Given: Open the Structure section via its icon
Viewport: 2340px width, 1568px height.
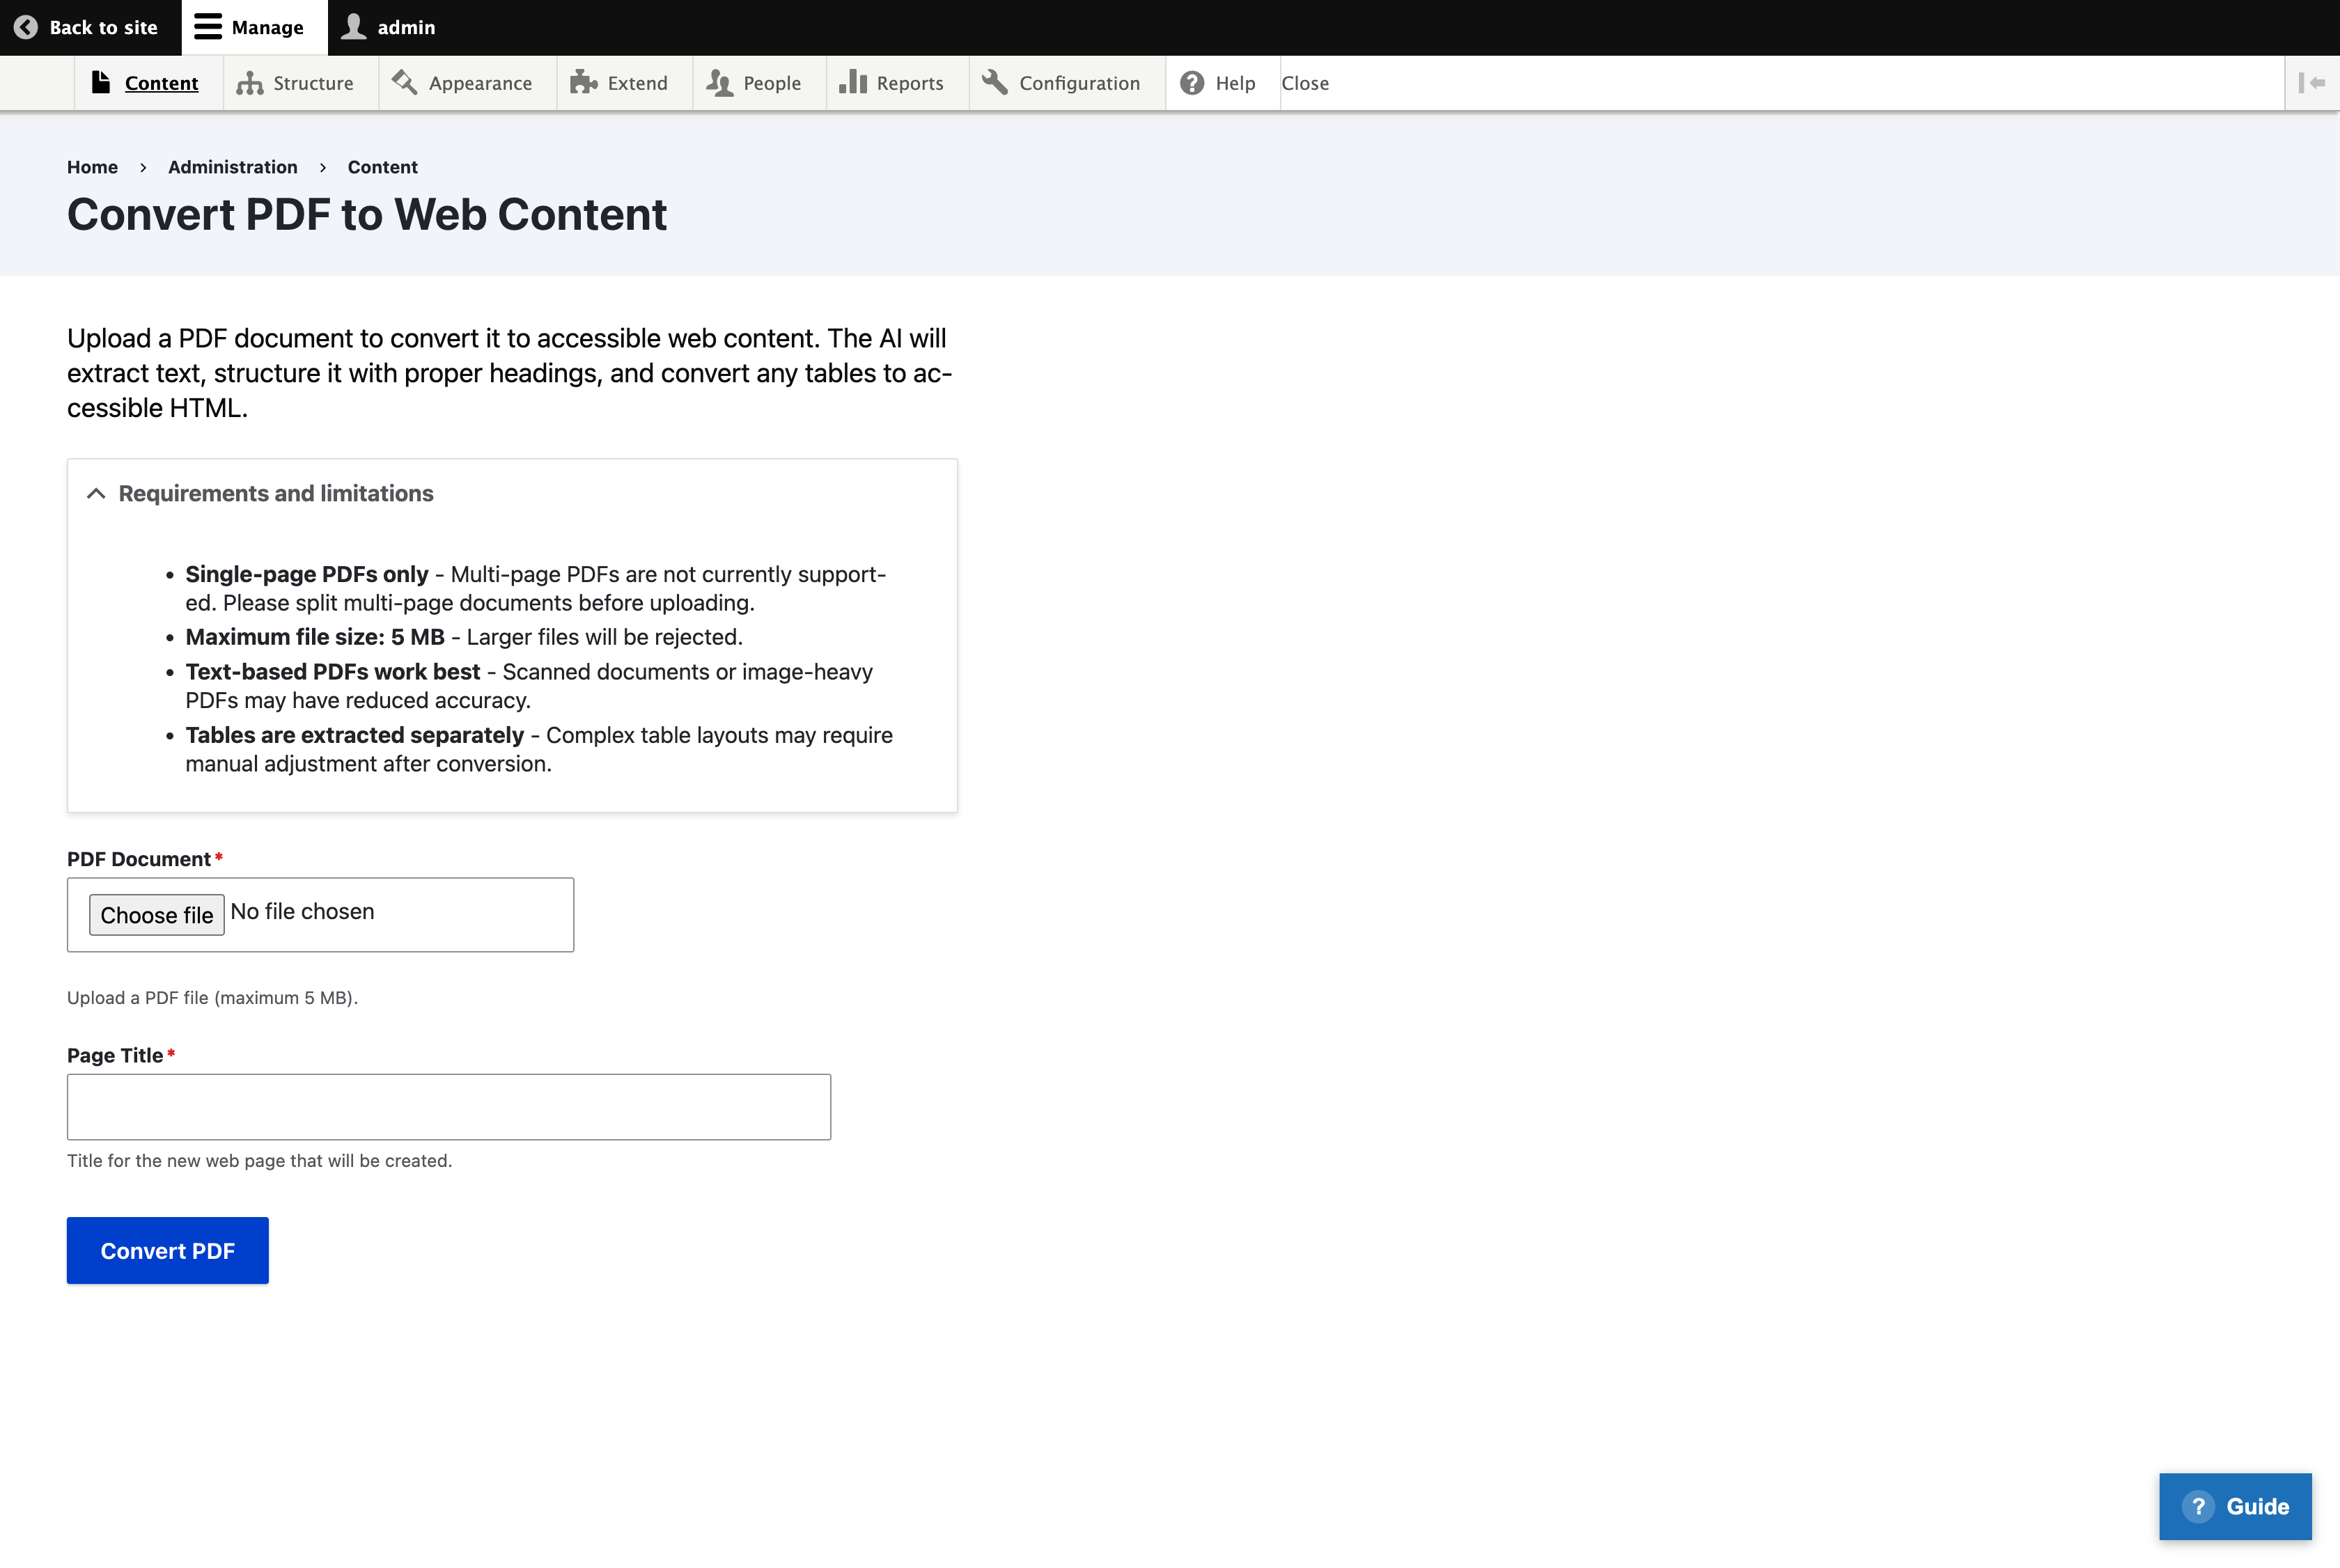Looking at the screenshot, I should 249,82.
